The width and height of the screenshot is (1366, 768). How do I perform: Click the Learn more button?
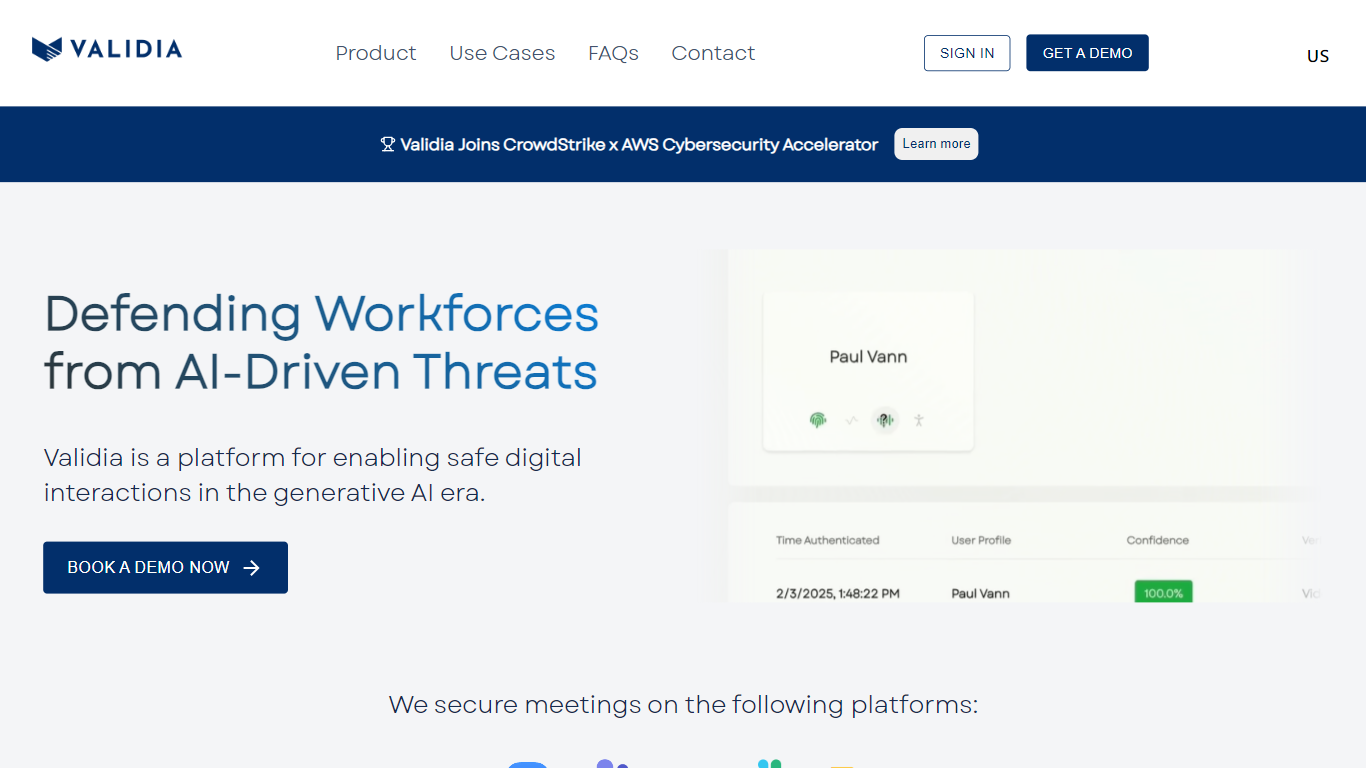pos(936,144)
